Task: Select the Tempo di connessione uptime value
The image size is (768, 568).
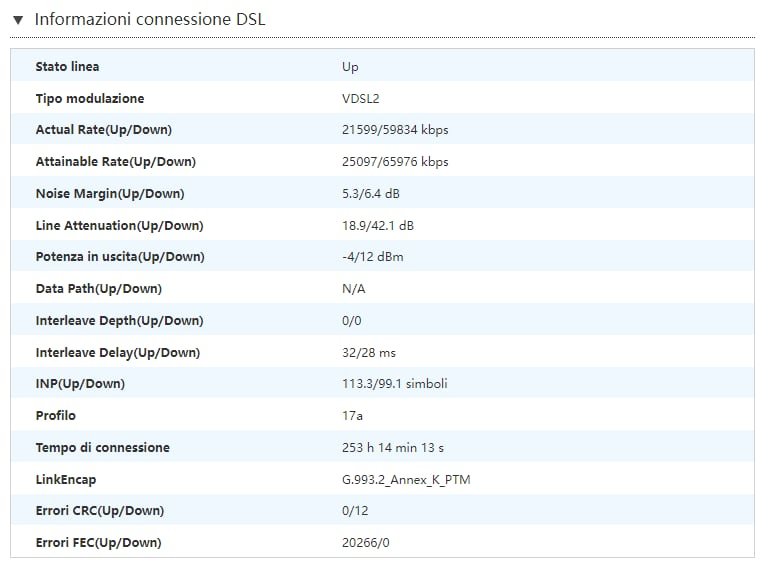Action: tap(392, 448)
